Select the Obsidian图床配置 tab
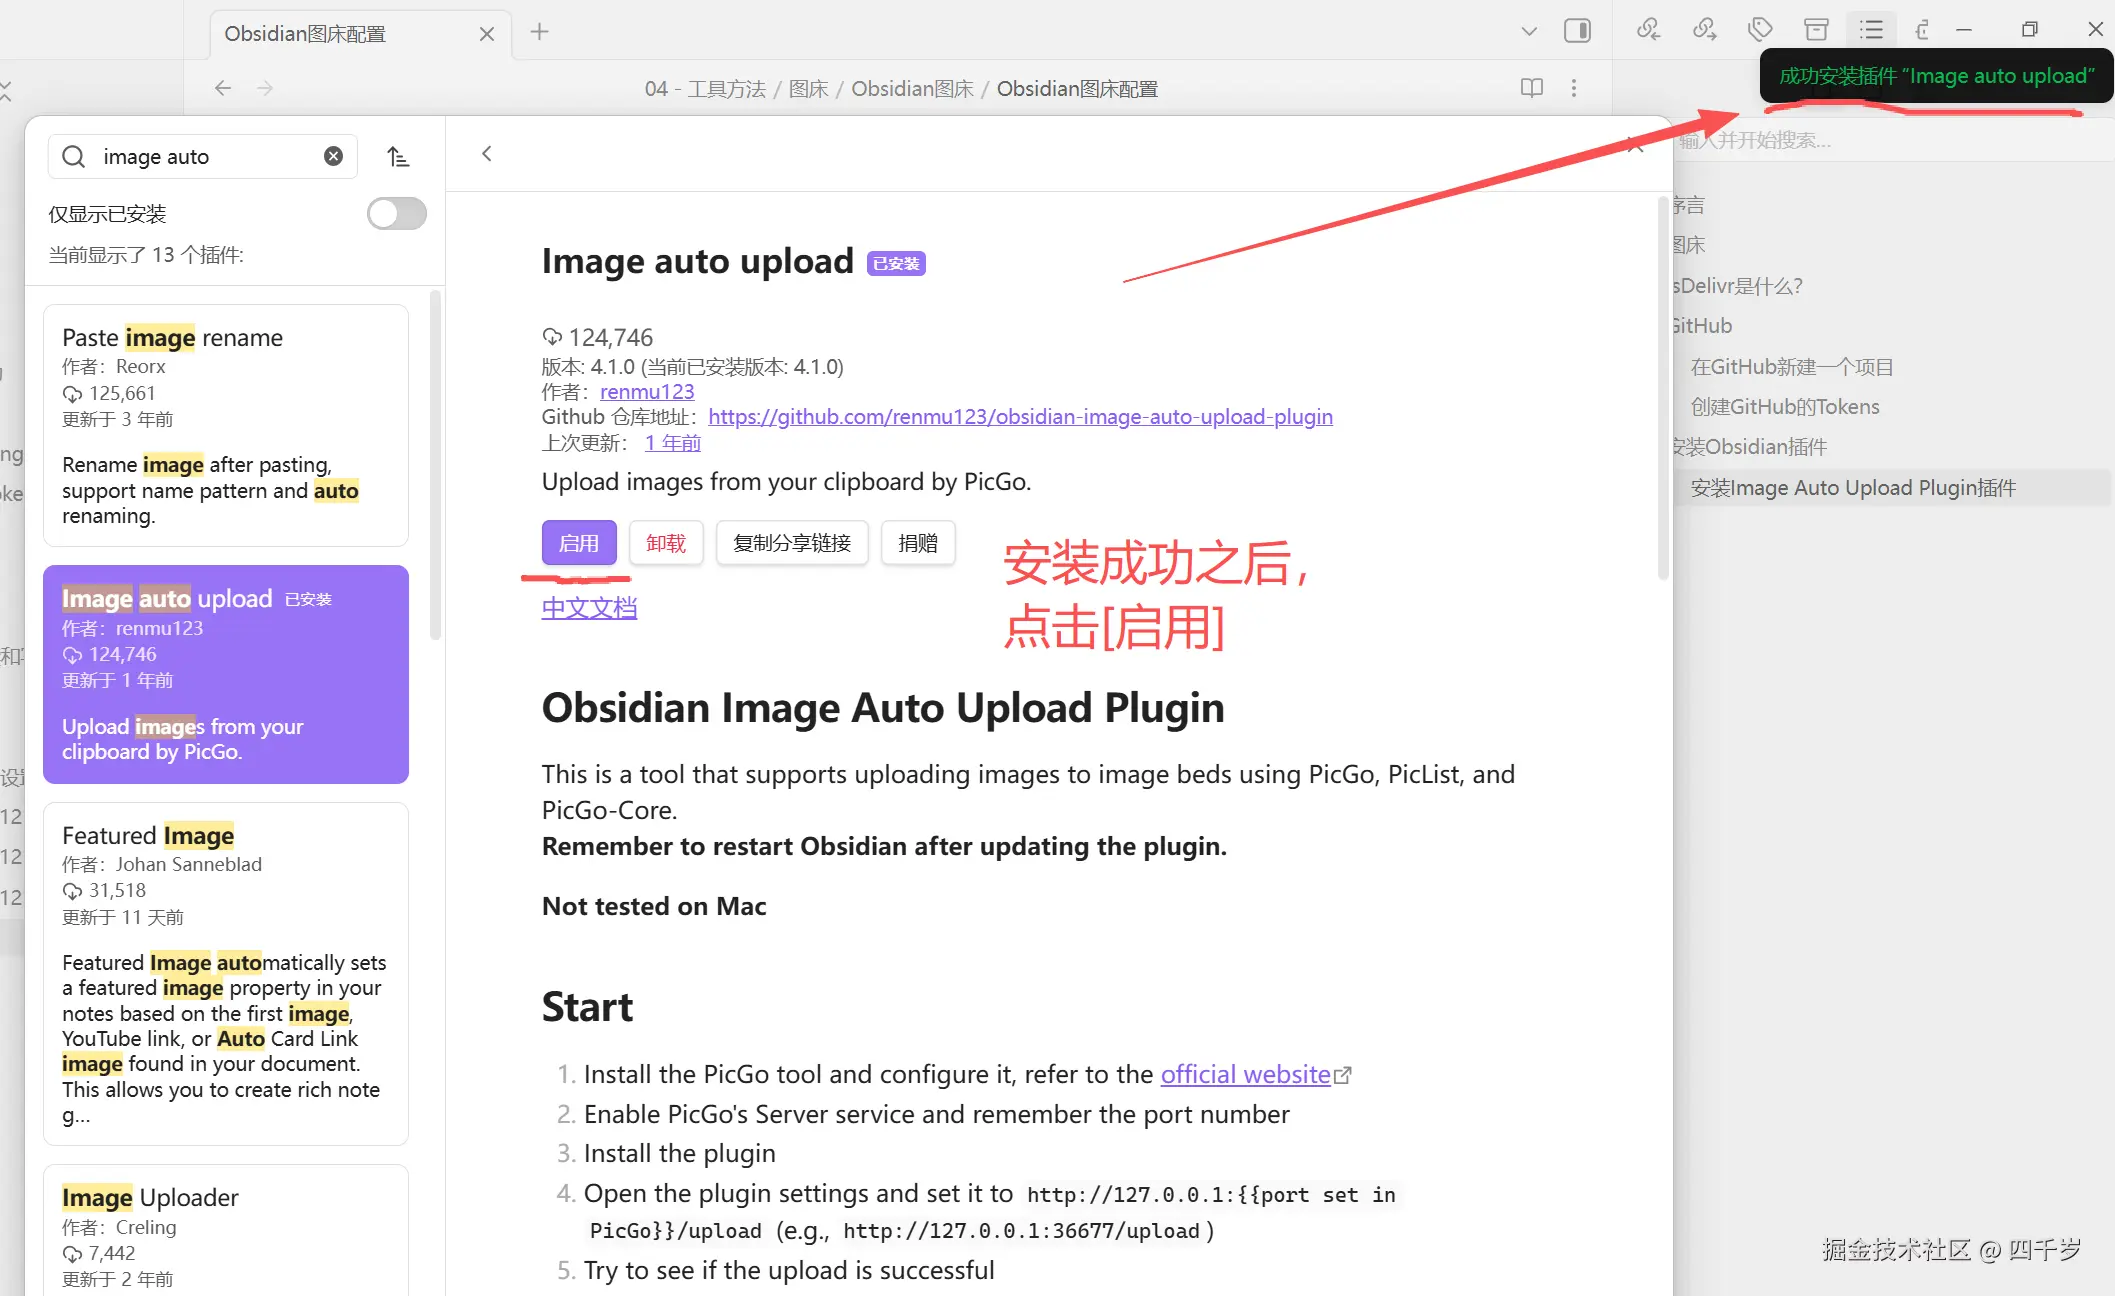 pos(305,34)
